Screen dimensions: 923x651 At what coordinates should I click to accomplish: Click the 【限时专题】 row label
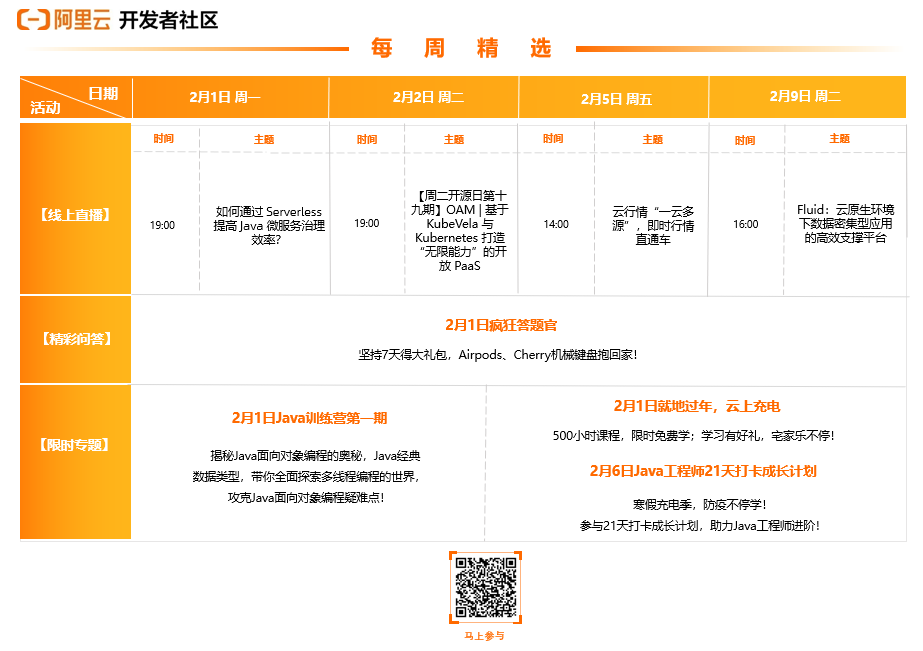tap(75, 445)
